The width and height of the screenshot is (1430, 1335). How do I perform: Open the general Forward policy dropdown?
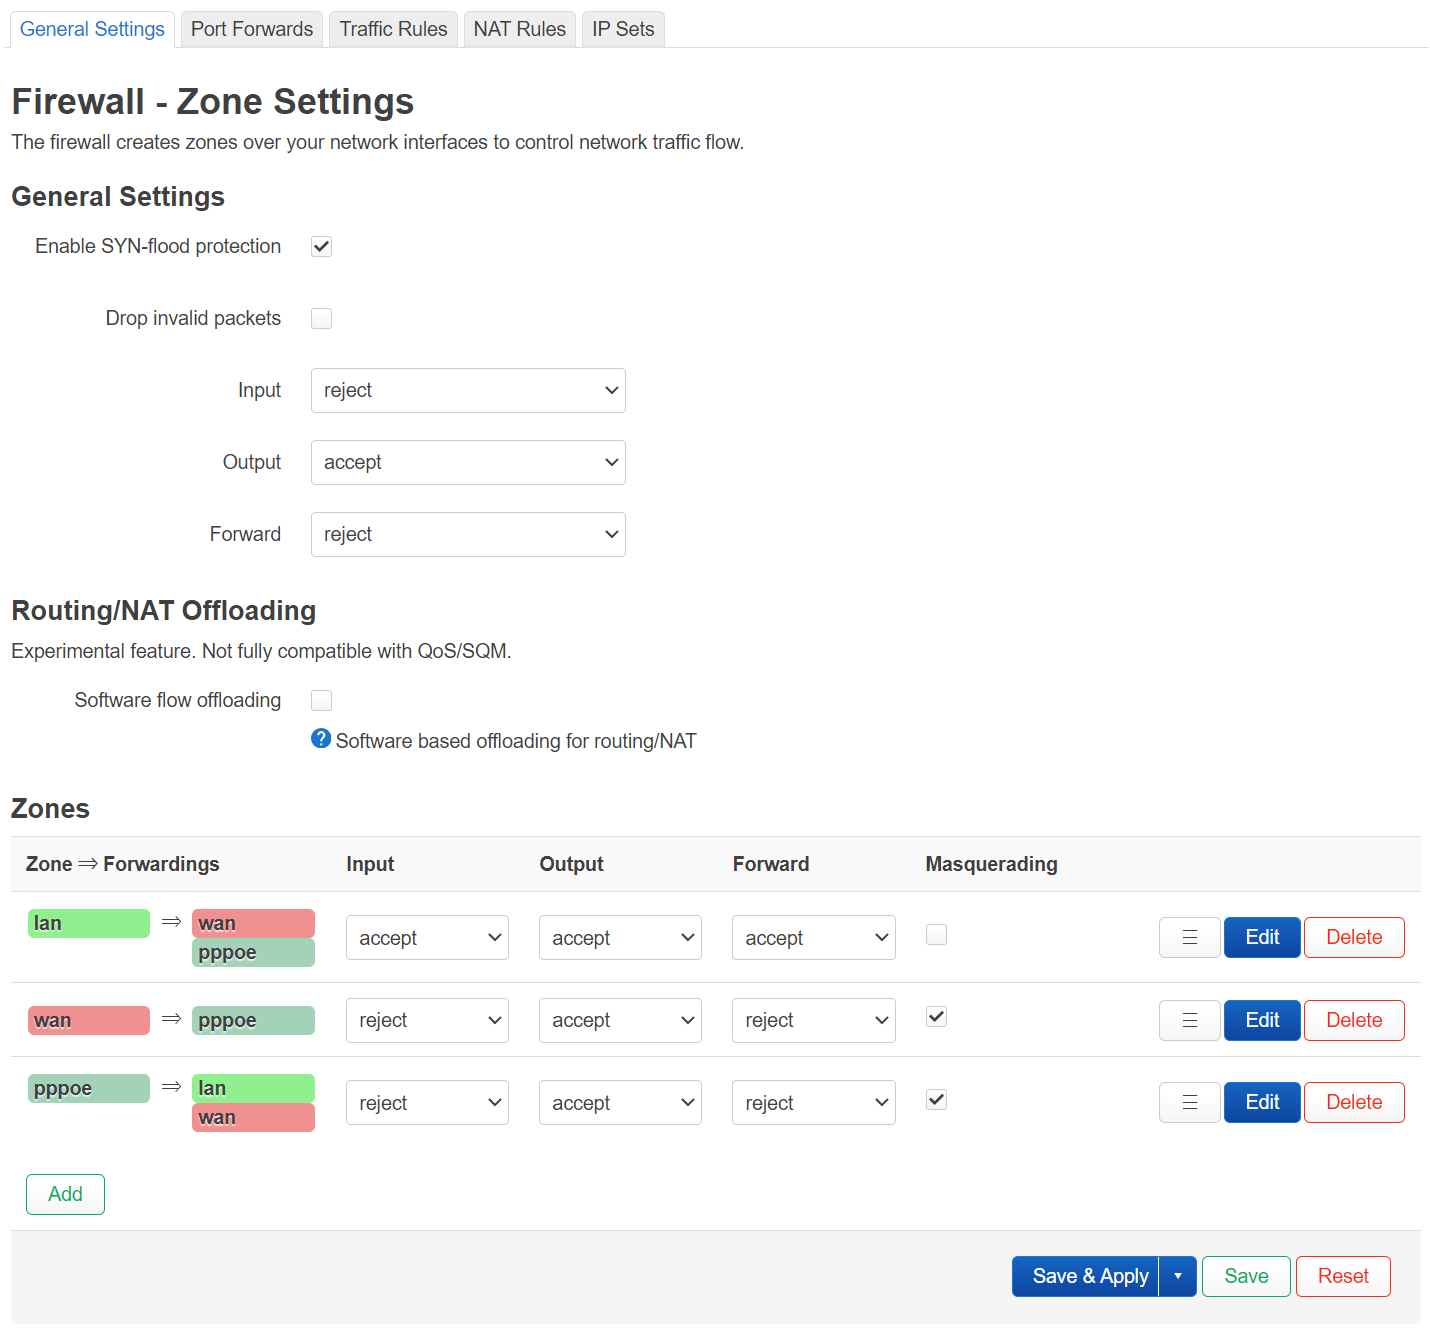(467, 534)
